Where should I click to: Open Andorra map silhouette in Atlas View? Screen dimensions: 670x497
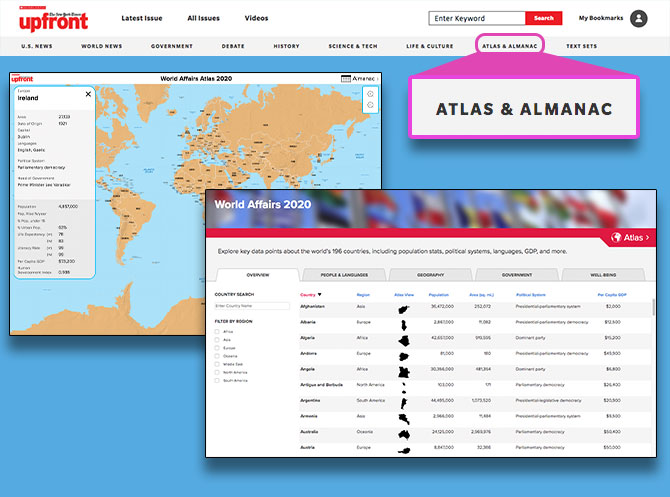point(403,356)
